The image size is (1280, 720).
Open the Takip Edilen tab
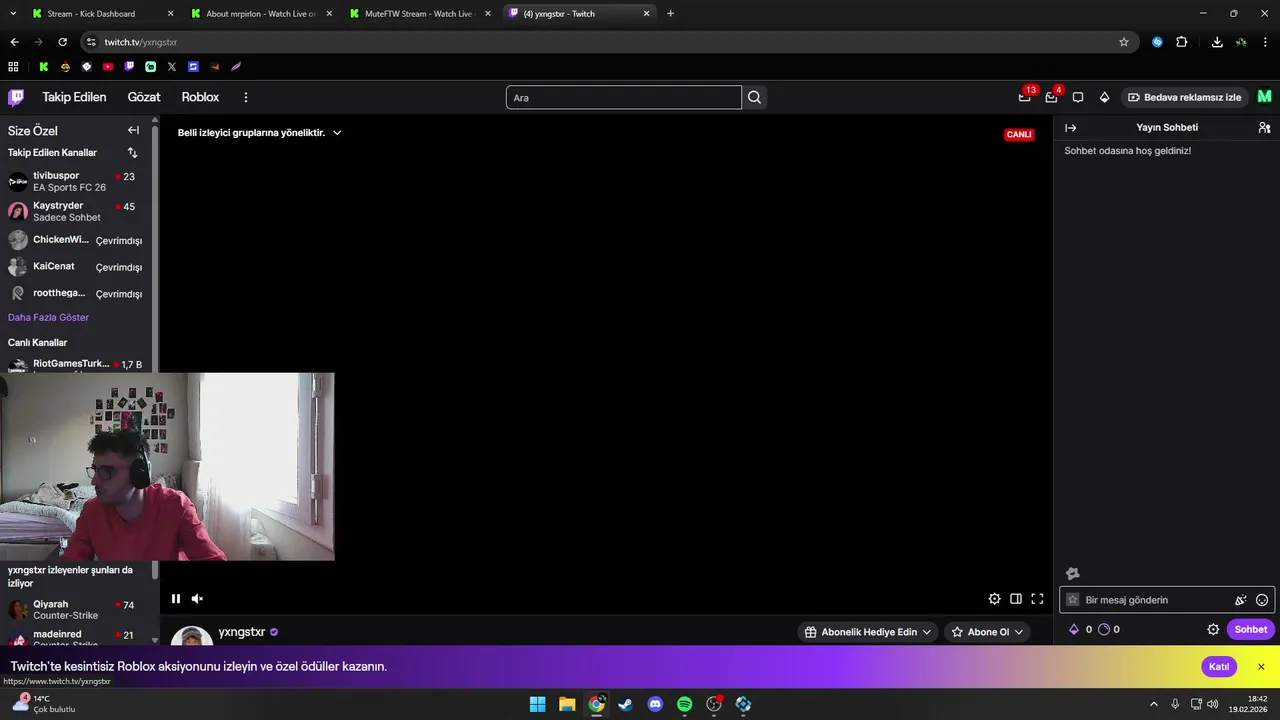click(74, 97)
